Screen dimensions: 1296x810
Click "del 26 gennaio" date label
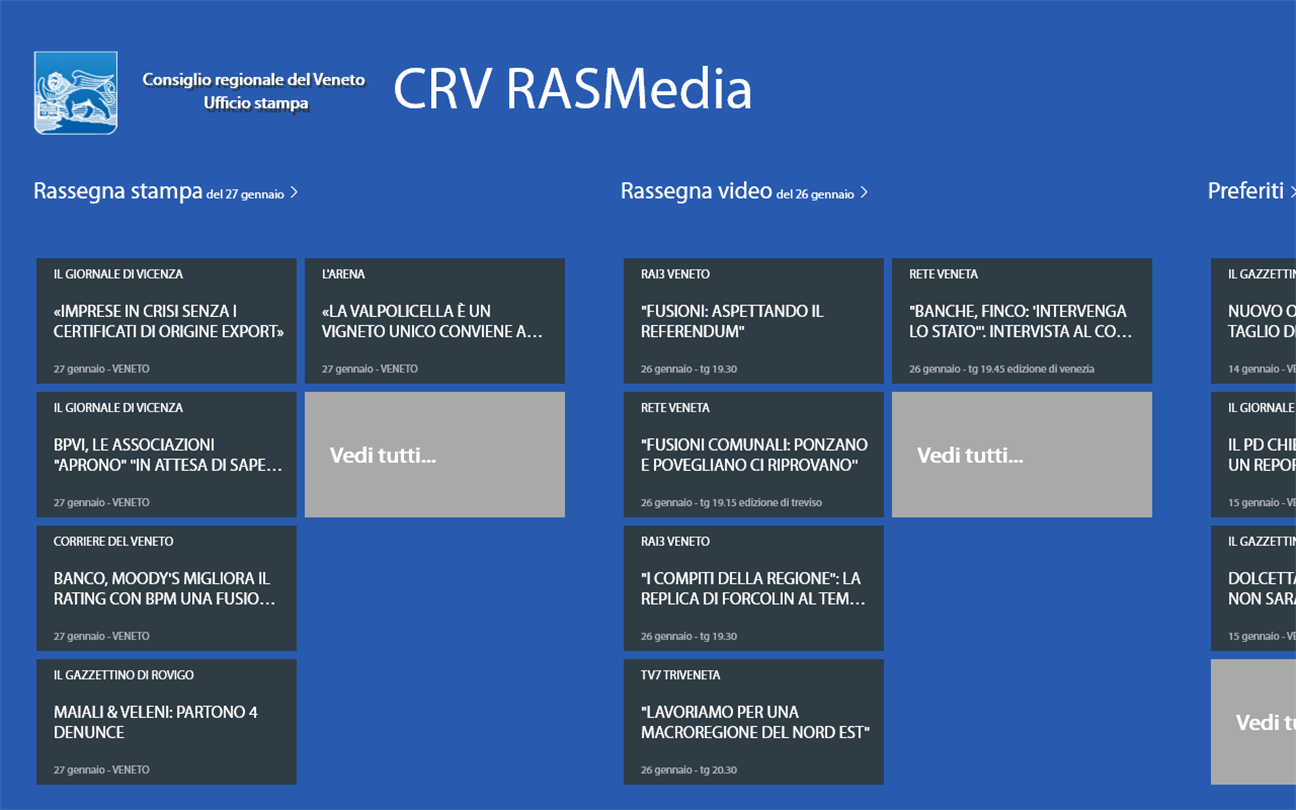tap(815, 194)
